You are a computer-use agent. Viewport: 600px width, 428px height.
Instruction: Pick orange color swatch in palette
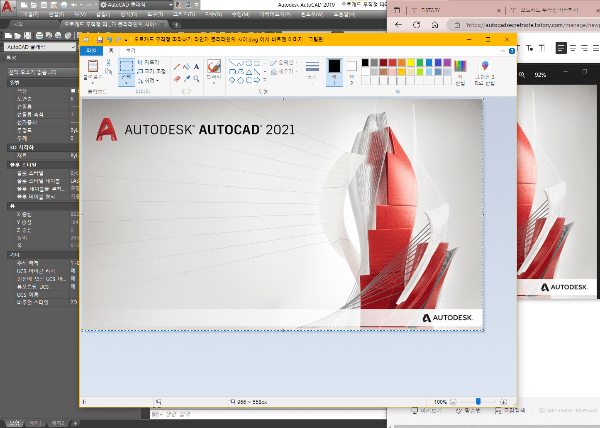[x=401, y=63]
